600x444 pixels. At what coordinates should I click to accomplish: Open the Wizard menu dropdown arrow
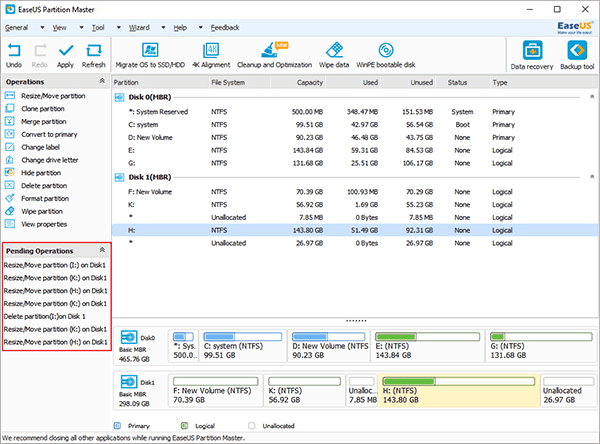coord(163,28)
